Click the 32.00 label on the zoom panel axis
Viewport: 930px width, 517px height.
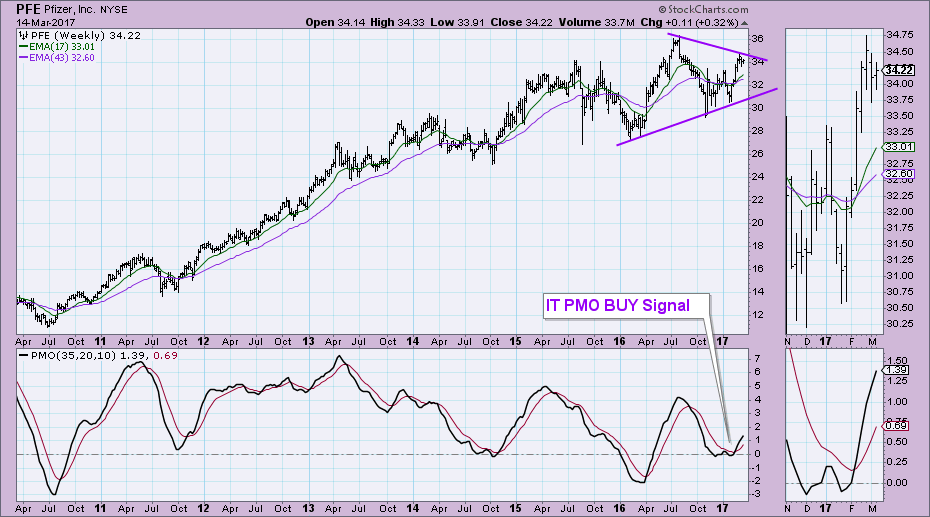(899, 212)
